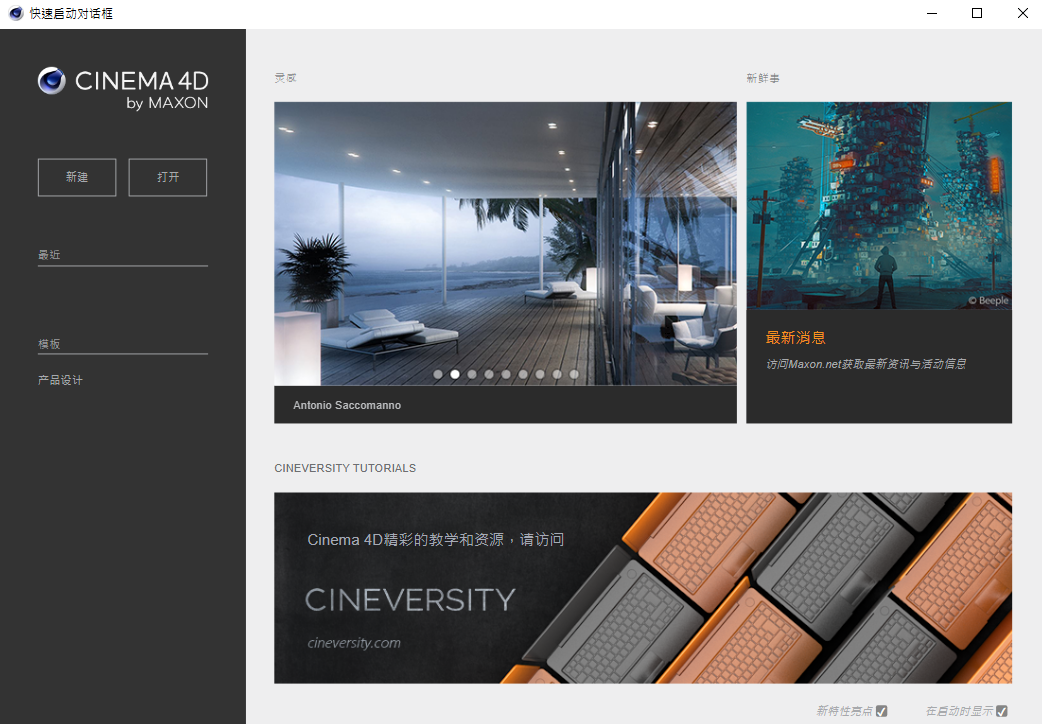Click the Cinema 4D icon in the title bar

pos(16,13)
